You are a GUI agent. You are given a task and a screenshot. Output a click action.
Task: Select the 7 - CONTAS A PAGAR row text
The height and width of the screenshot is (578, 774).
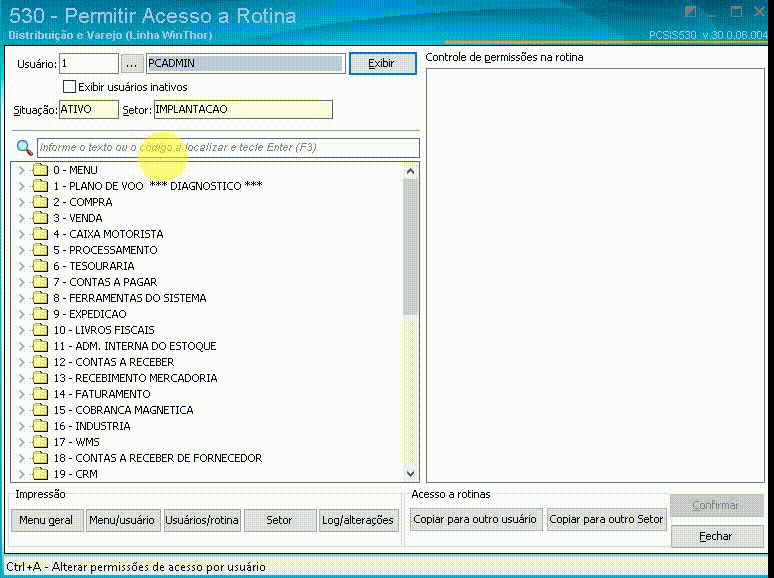(x=105, y=282)
